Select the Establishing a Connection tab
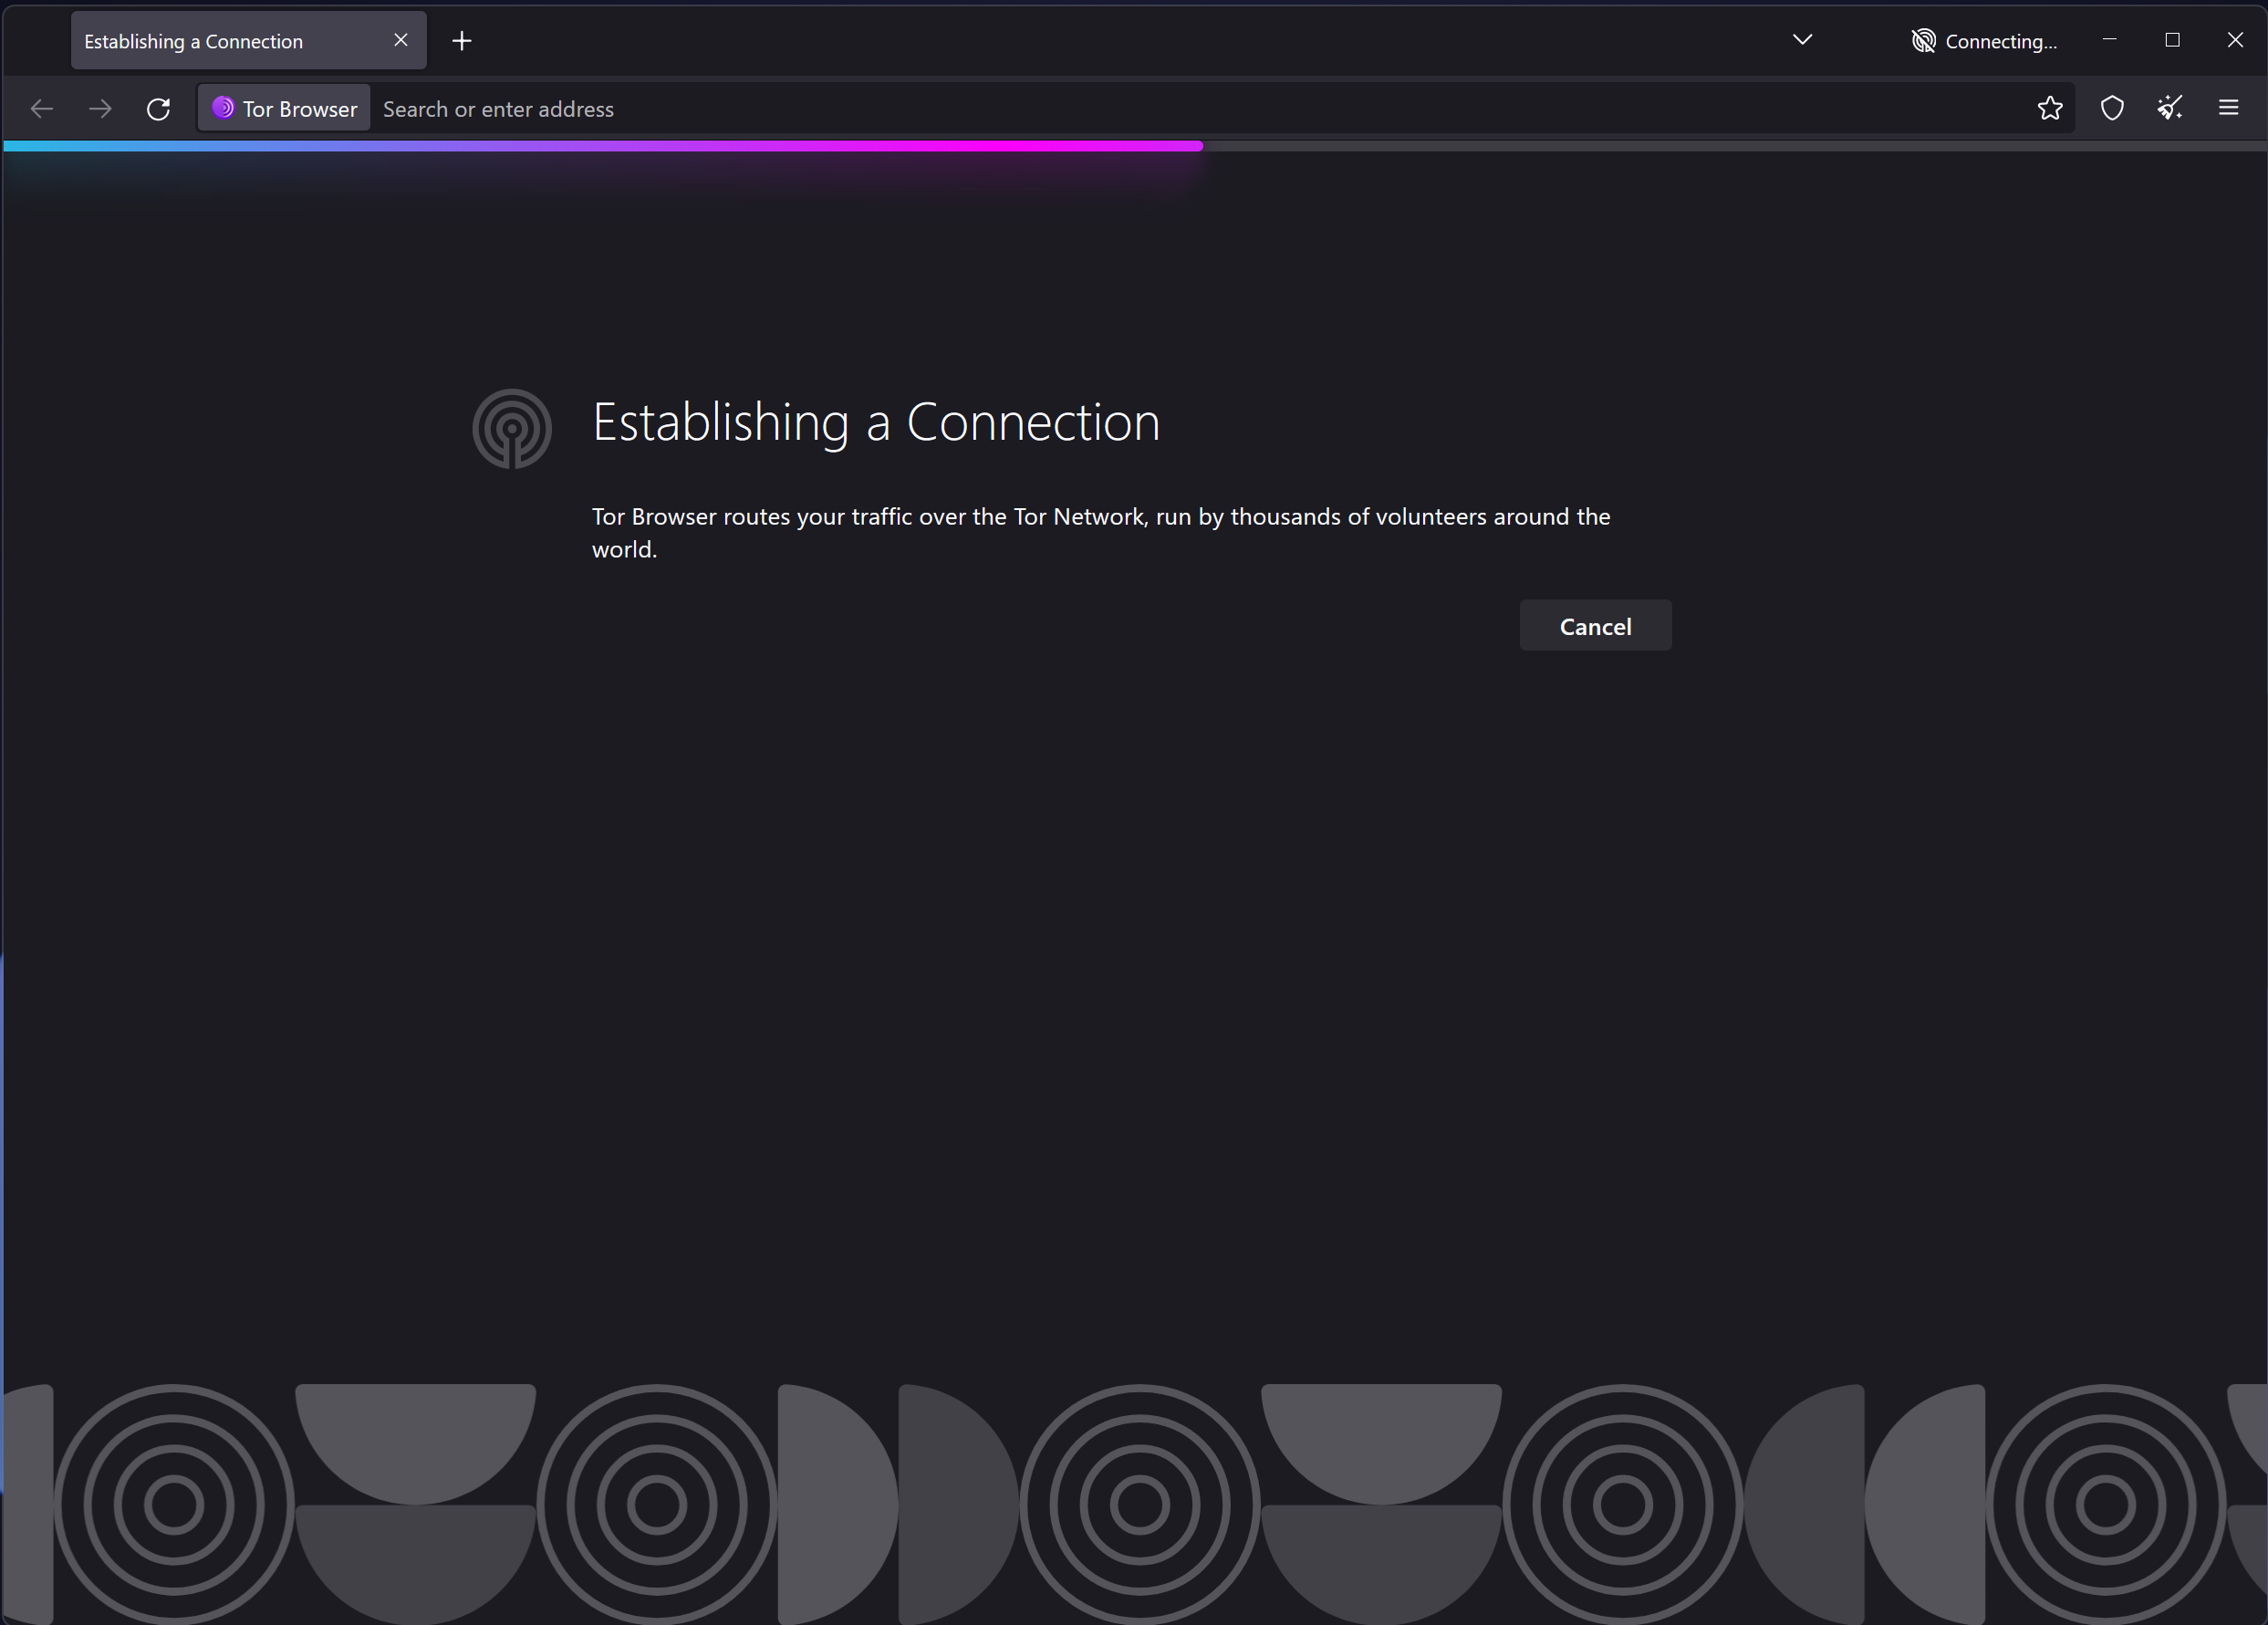The height and width of the screenshot is (1625, 2268). [x=248, y=41]
